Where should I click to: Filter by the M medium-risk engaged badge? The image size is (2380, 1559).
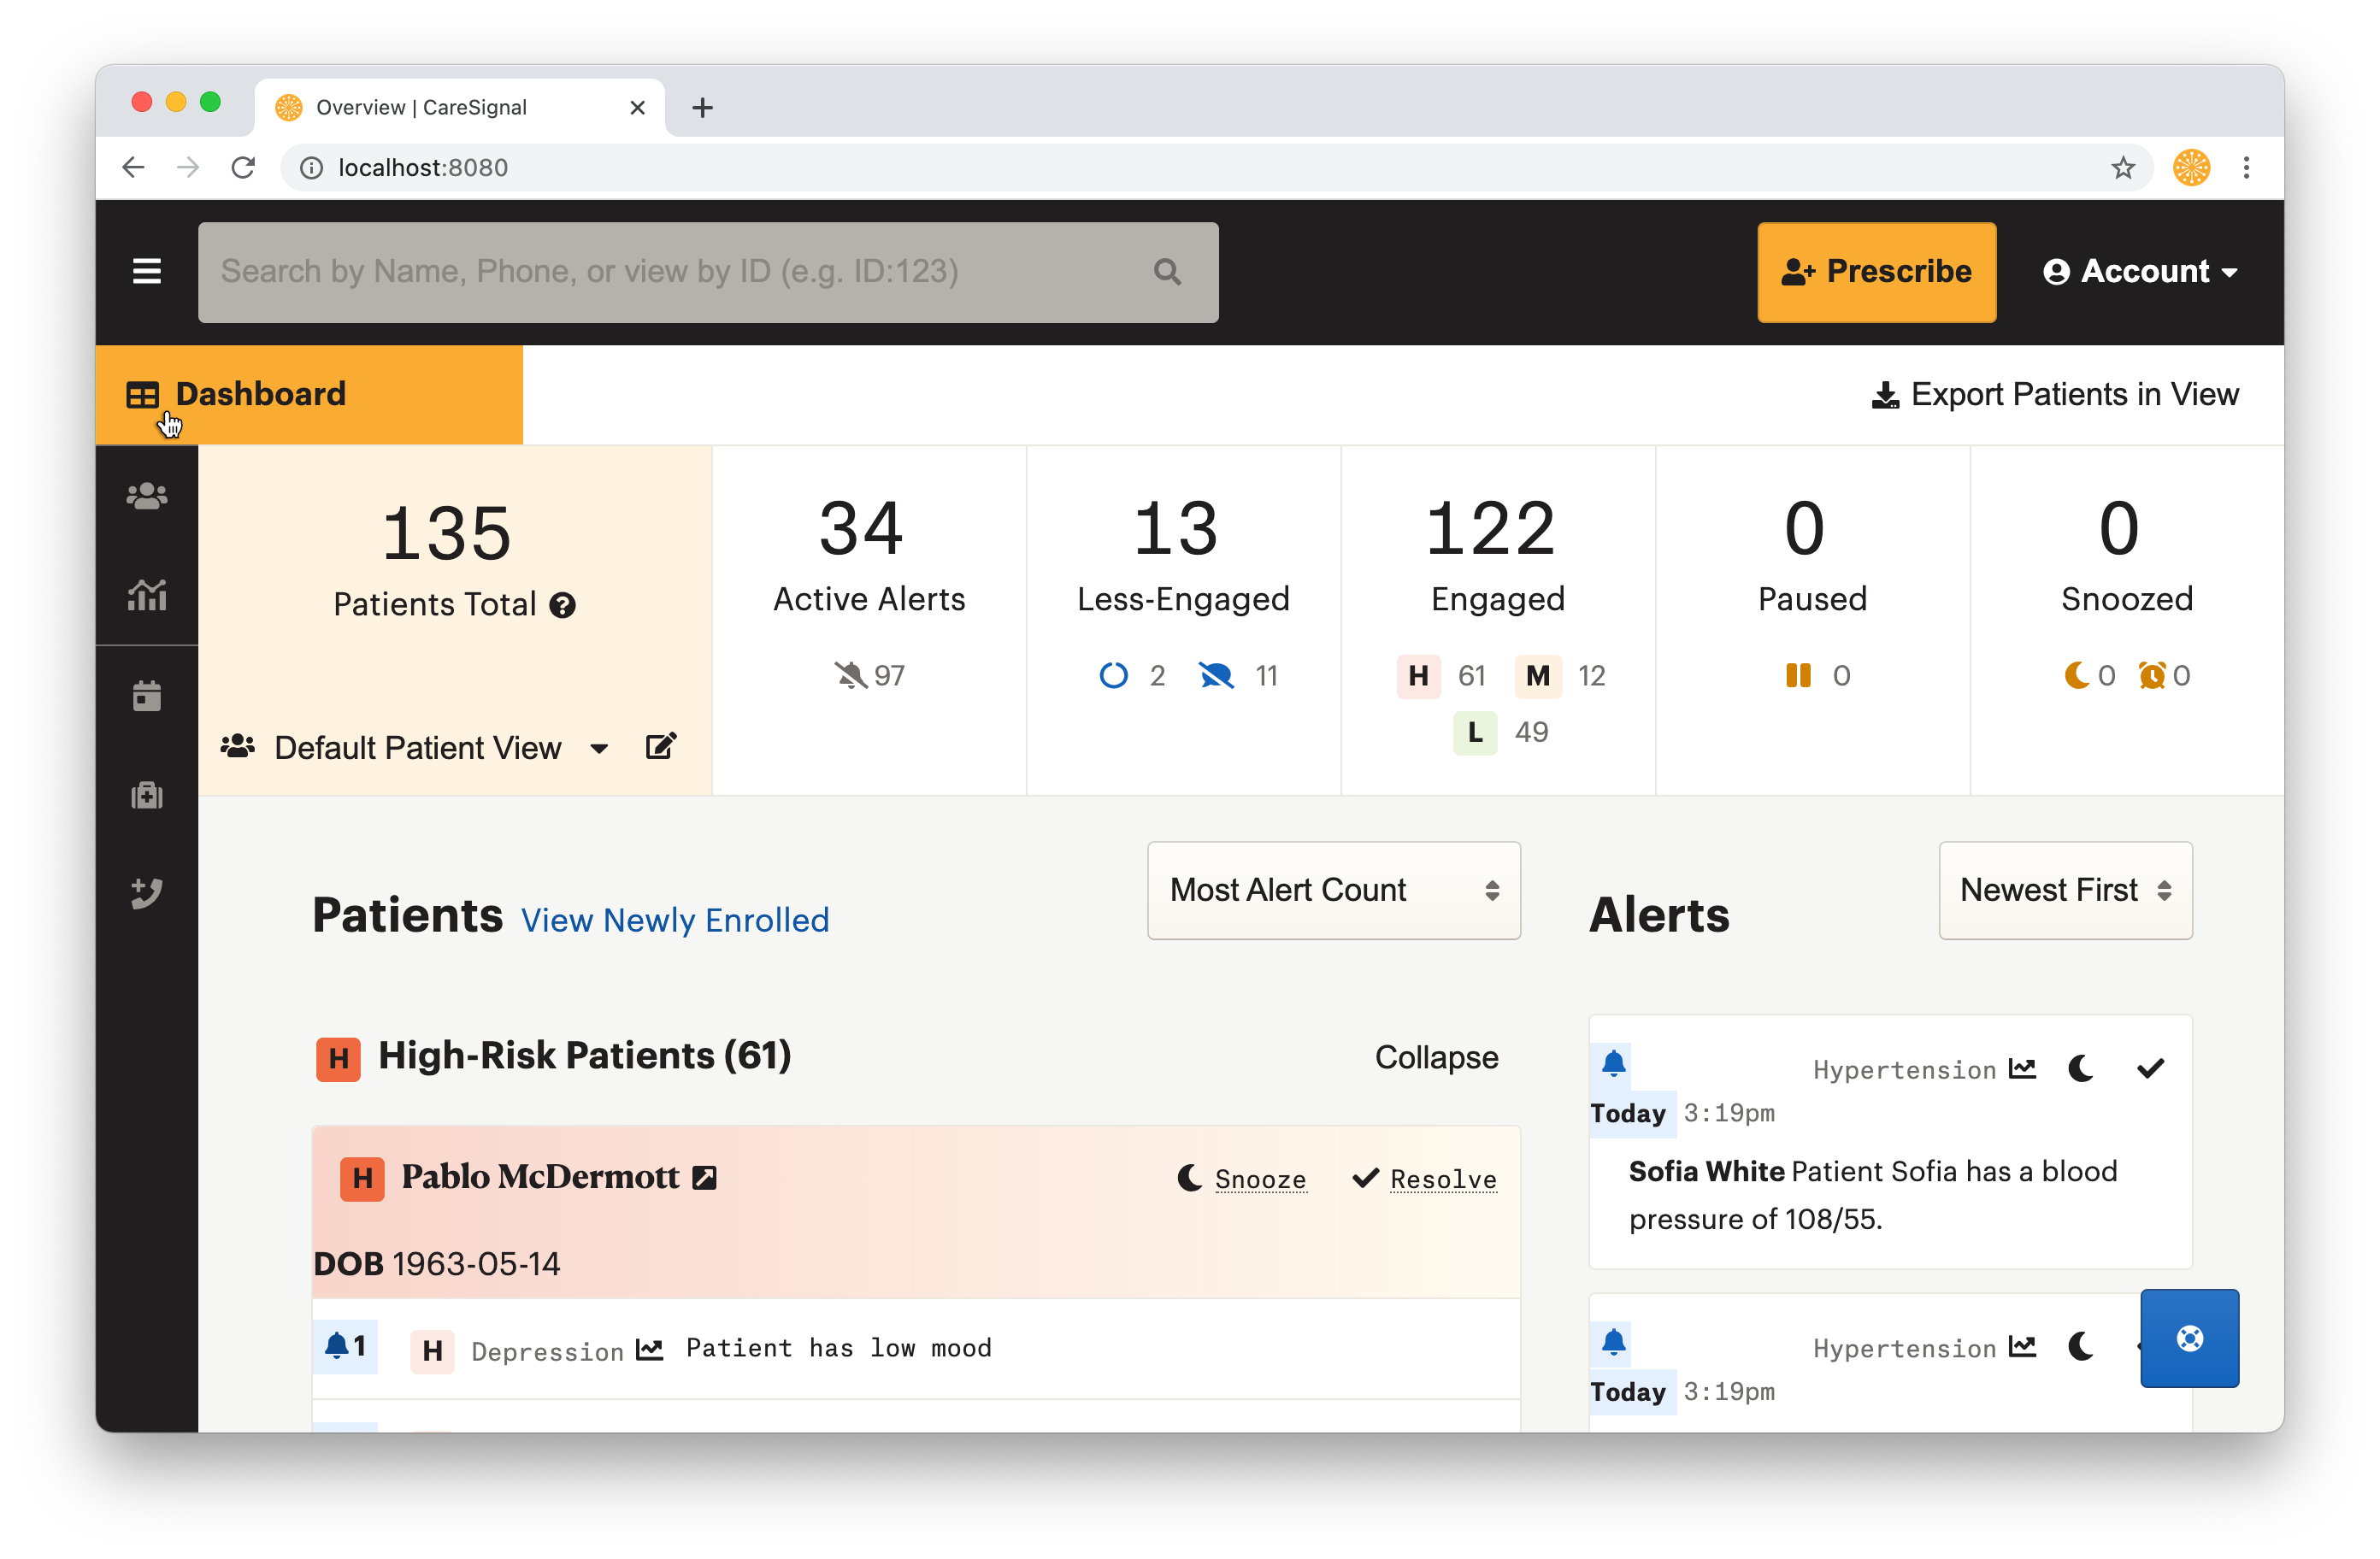1538,676
